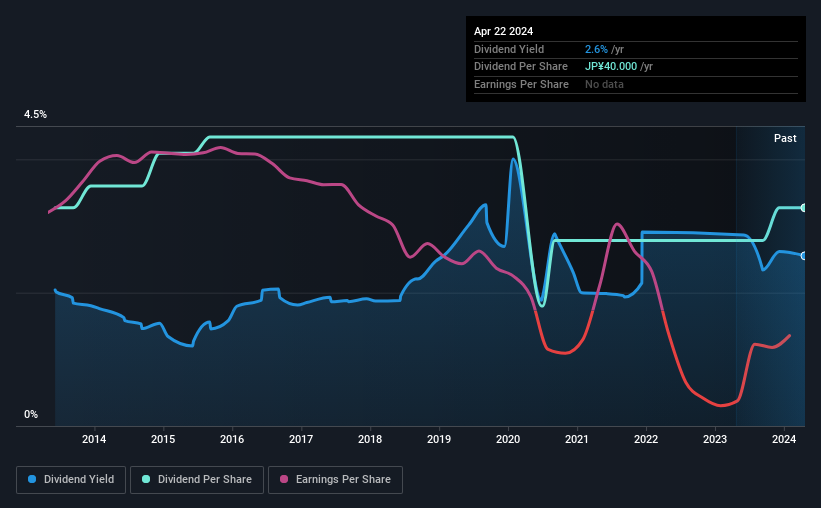
Task: Click the JP¥40.000 dividend per share value
Action: point(611,67)
